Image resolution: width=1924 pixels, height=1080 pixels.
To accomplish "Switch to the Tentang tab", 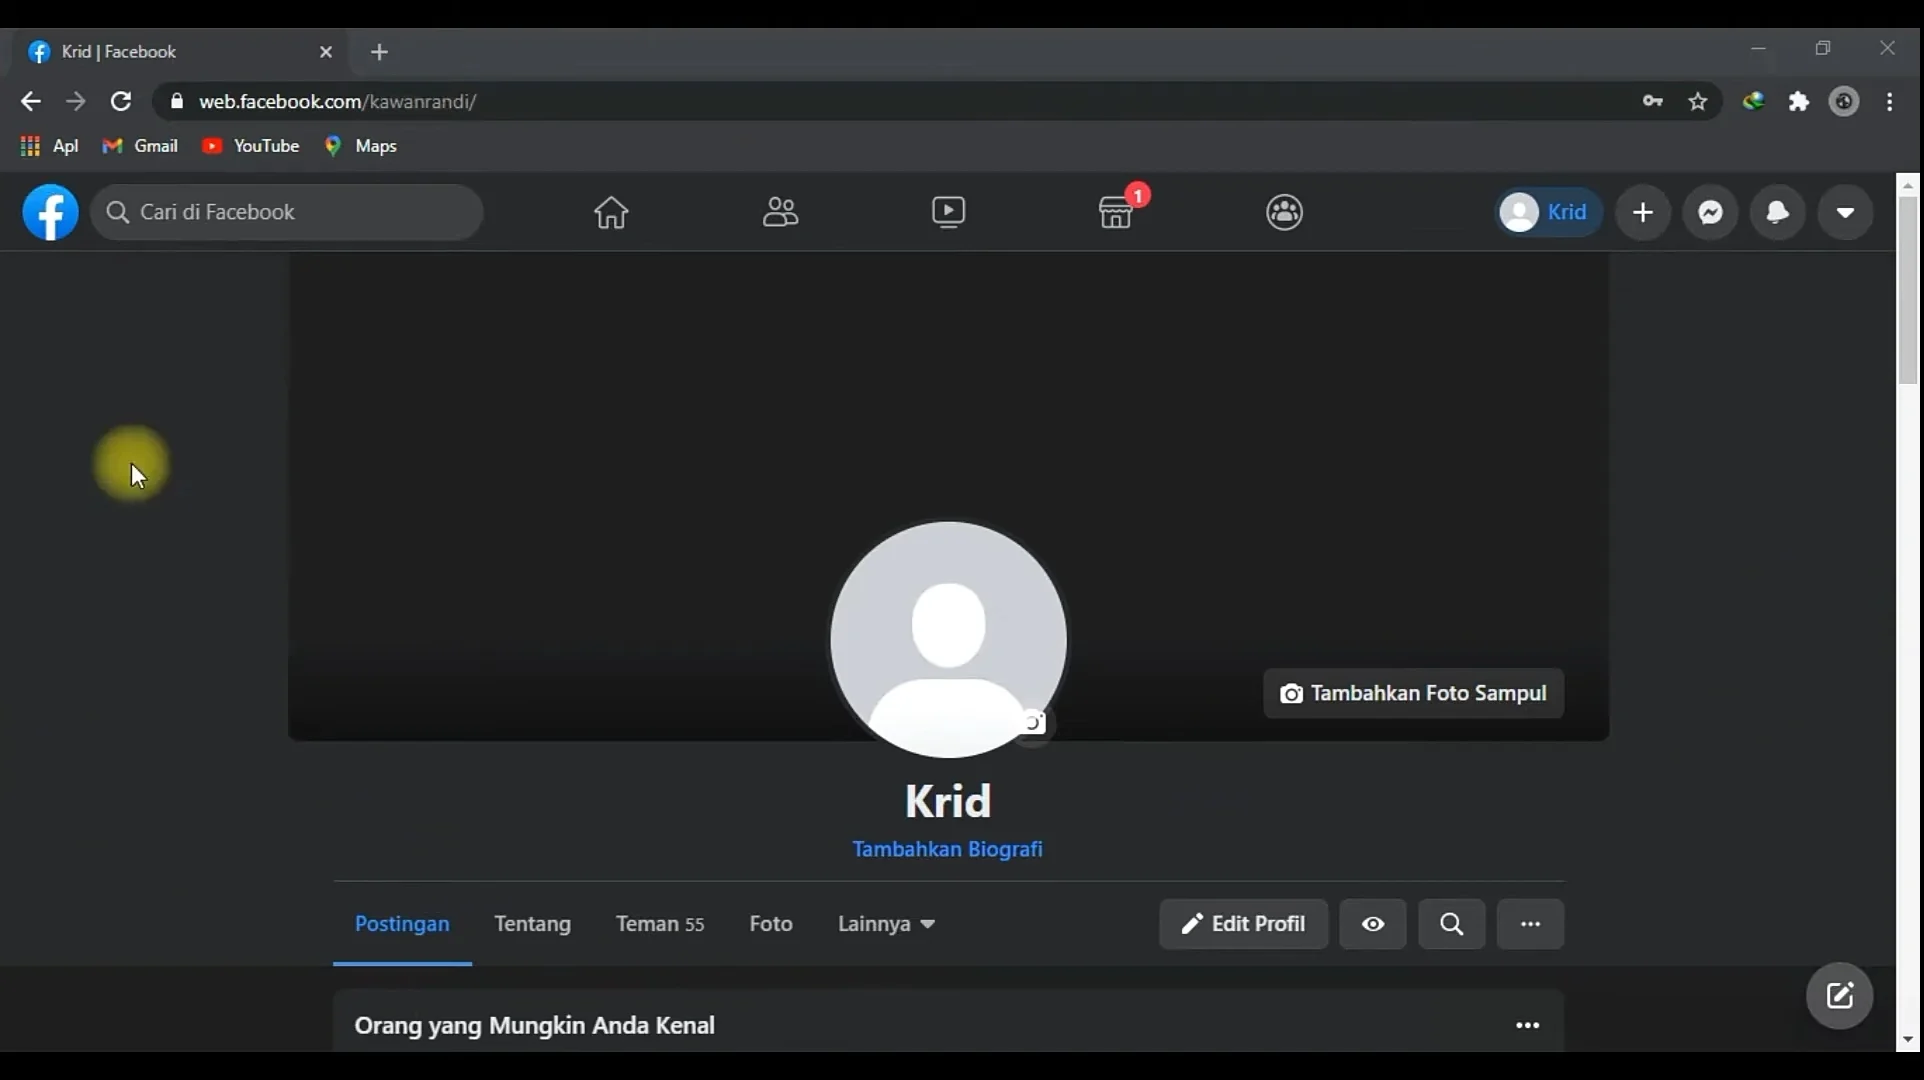I will [x=532, y=924].
